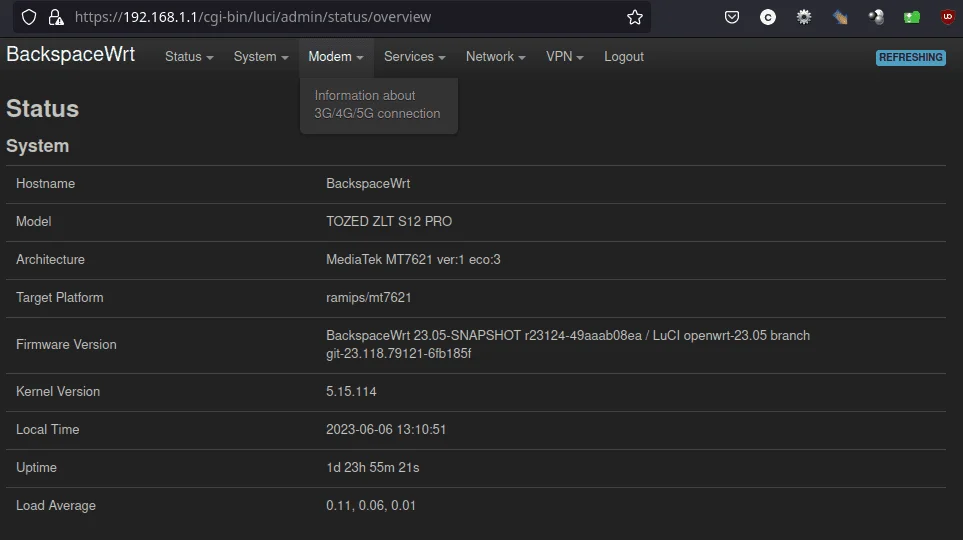Click the BackspaceWrt brand title link
963x540 pixels.
point(71,54)
